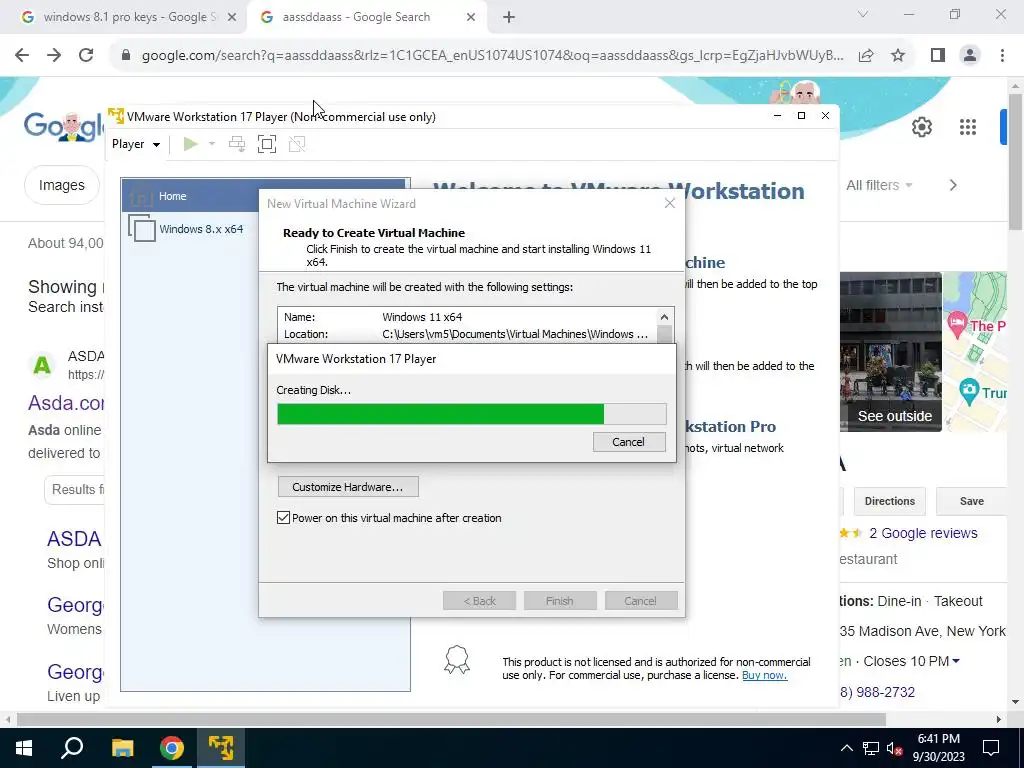Viewport: 1024px width, 768px height.
Task: Open Chrome tab search chevron
Action: click(863, 14)
